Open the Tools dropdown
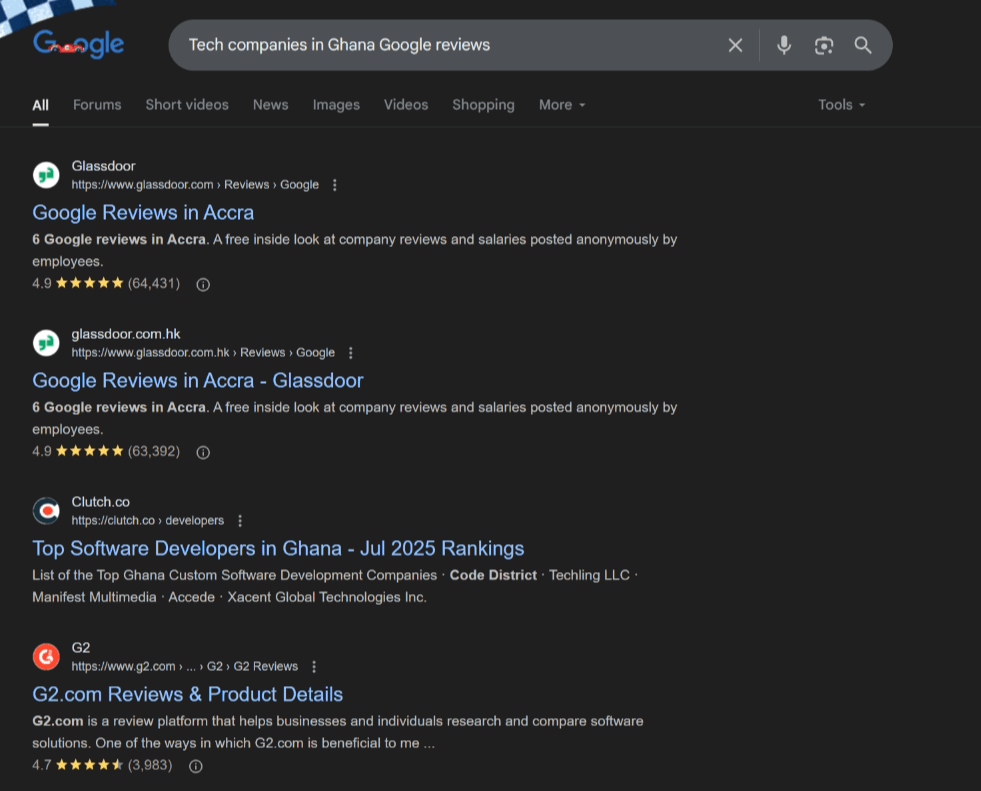The height and width of the screenshot is (791, 981). (841, 105)
